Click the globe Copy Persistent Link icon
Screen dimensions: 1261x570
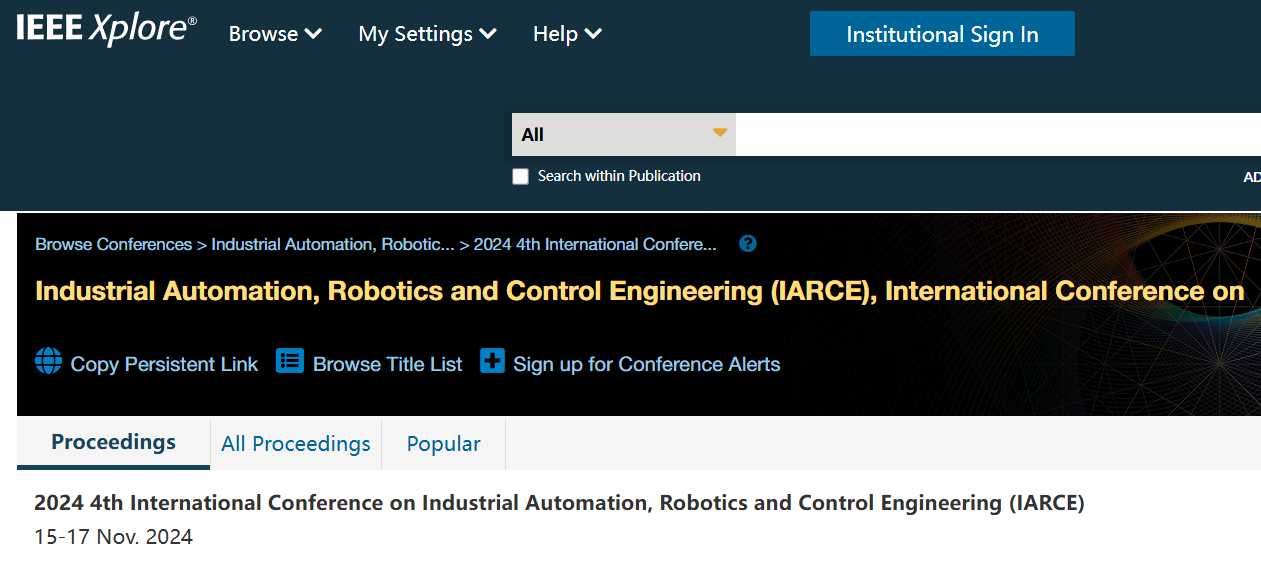pyautogui.click(x=48, y=361)
